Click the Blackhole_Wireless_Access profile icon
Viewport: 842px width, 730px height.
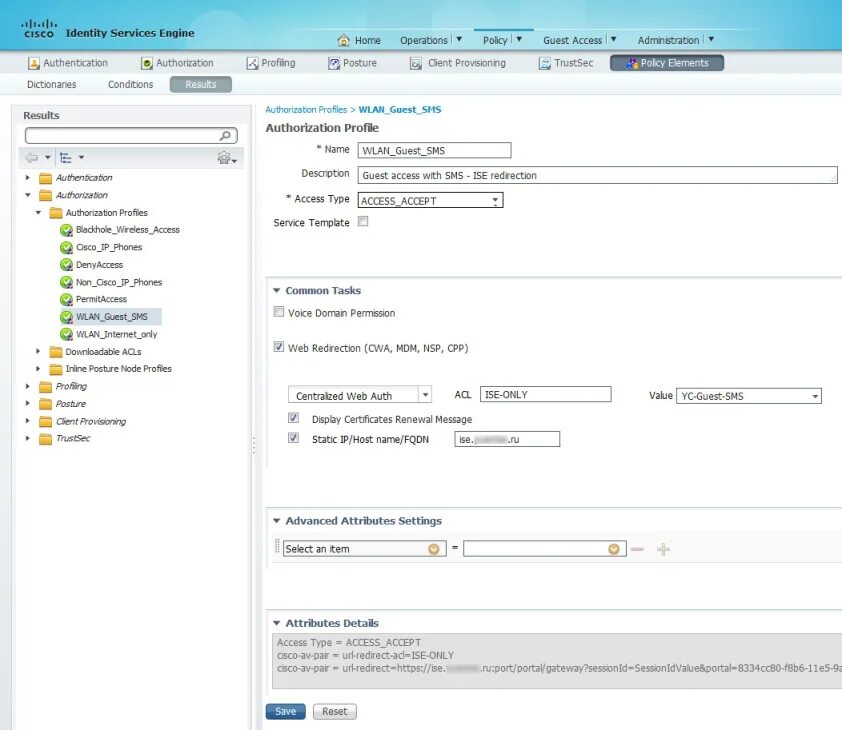pyautogui.click(x=66, y=230)
